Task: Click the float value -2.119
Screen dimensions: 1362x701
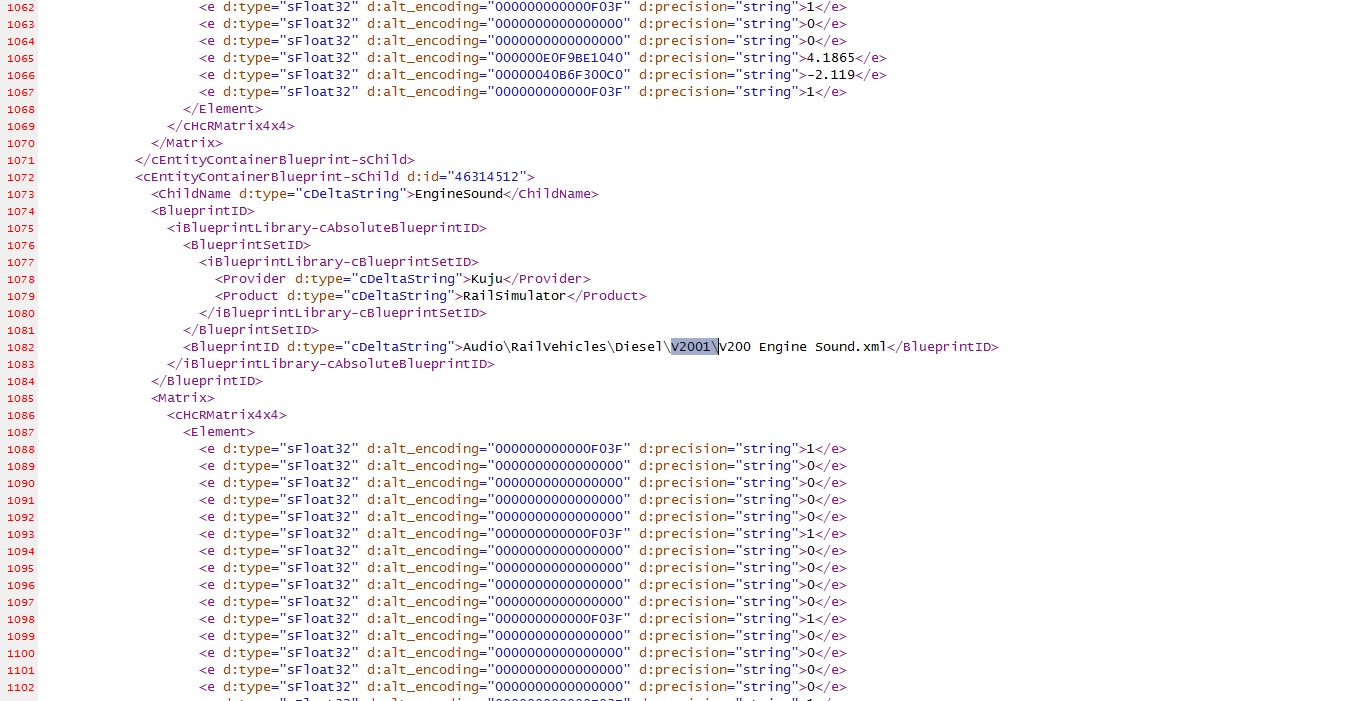Action: pyautogui.click(x=830, y=75)
